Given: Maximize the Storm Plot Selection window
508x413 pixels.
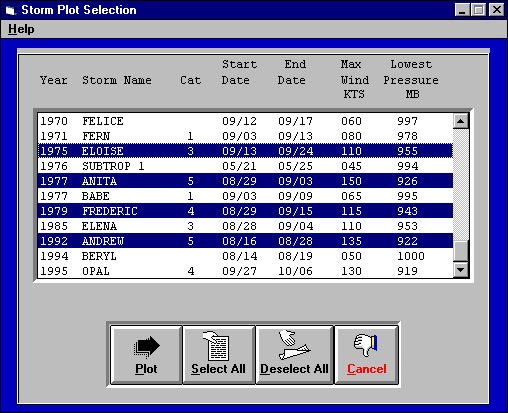Looking at the screenshot, I should (x=479, y=10).
